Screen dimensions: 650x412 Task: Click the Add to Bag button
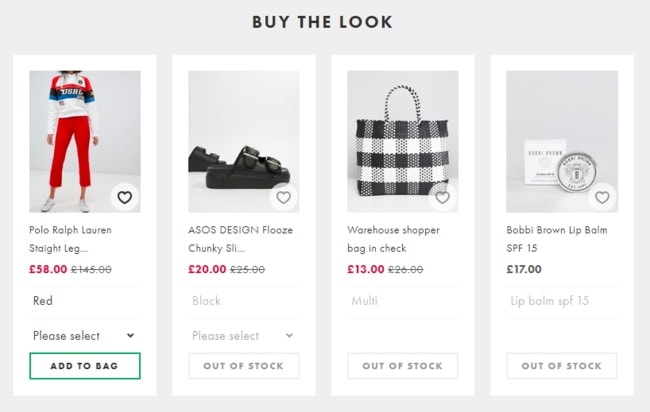pyautogui.click(x=84, y=366)
